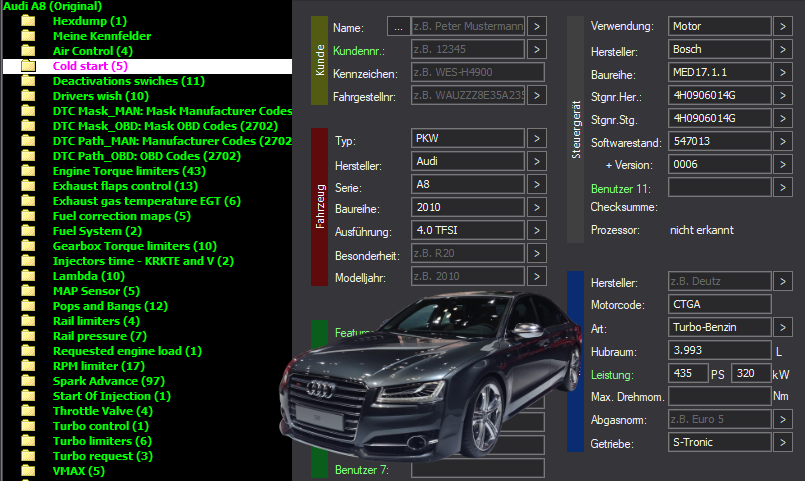Open the arrow next to Hersteller Audi
The width and height of the screenshot is (805, 481).
tap(536, 161)
